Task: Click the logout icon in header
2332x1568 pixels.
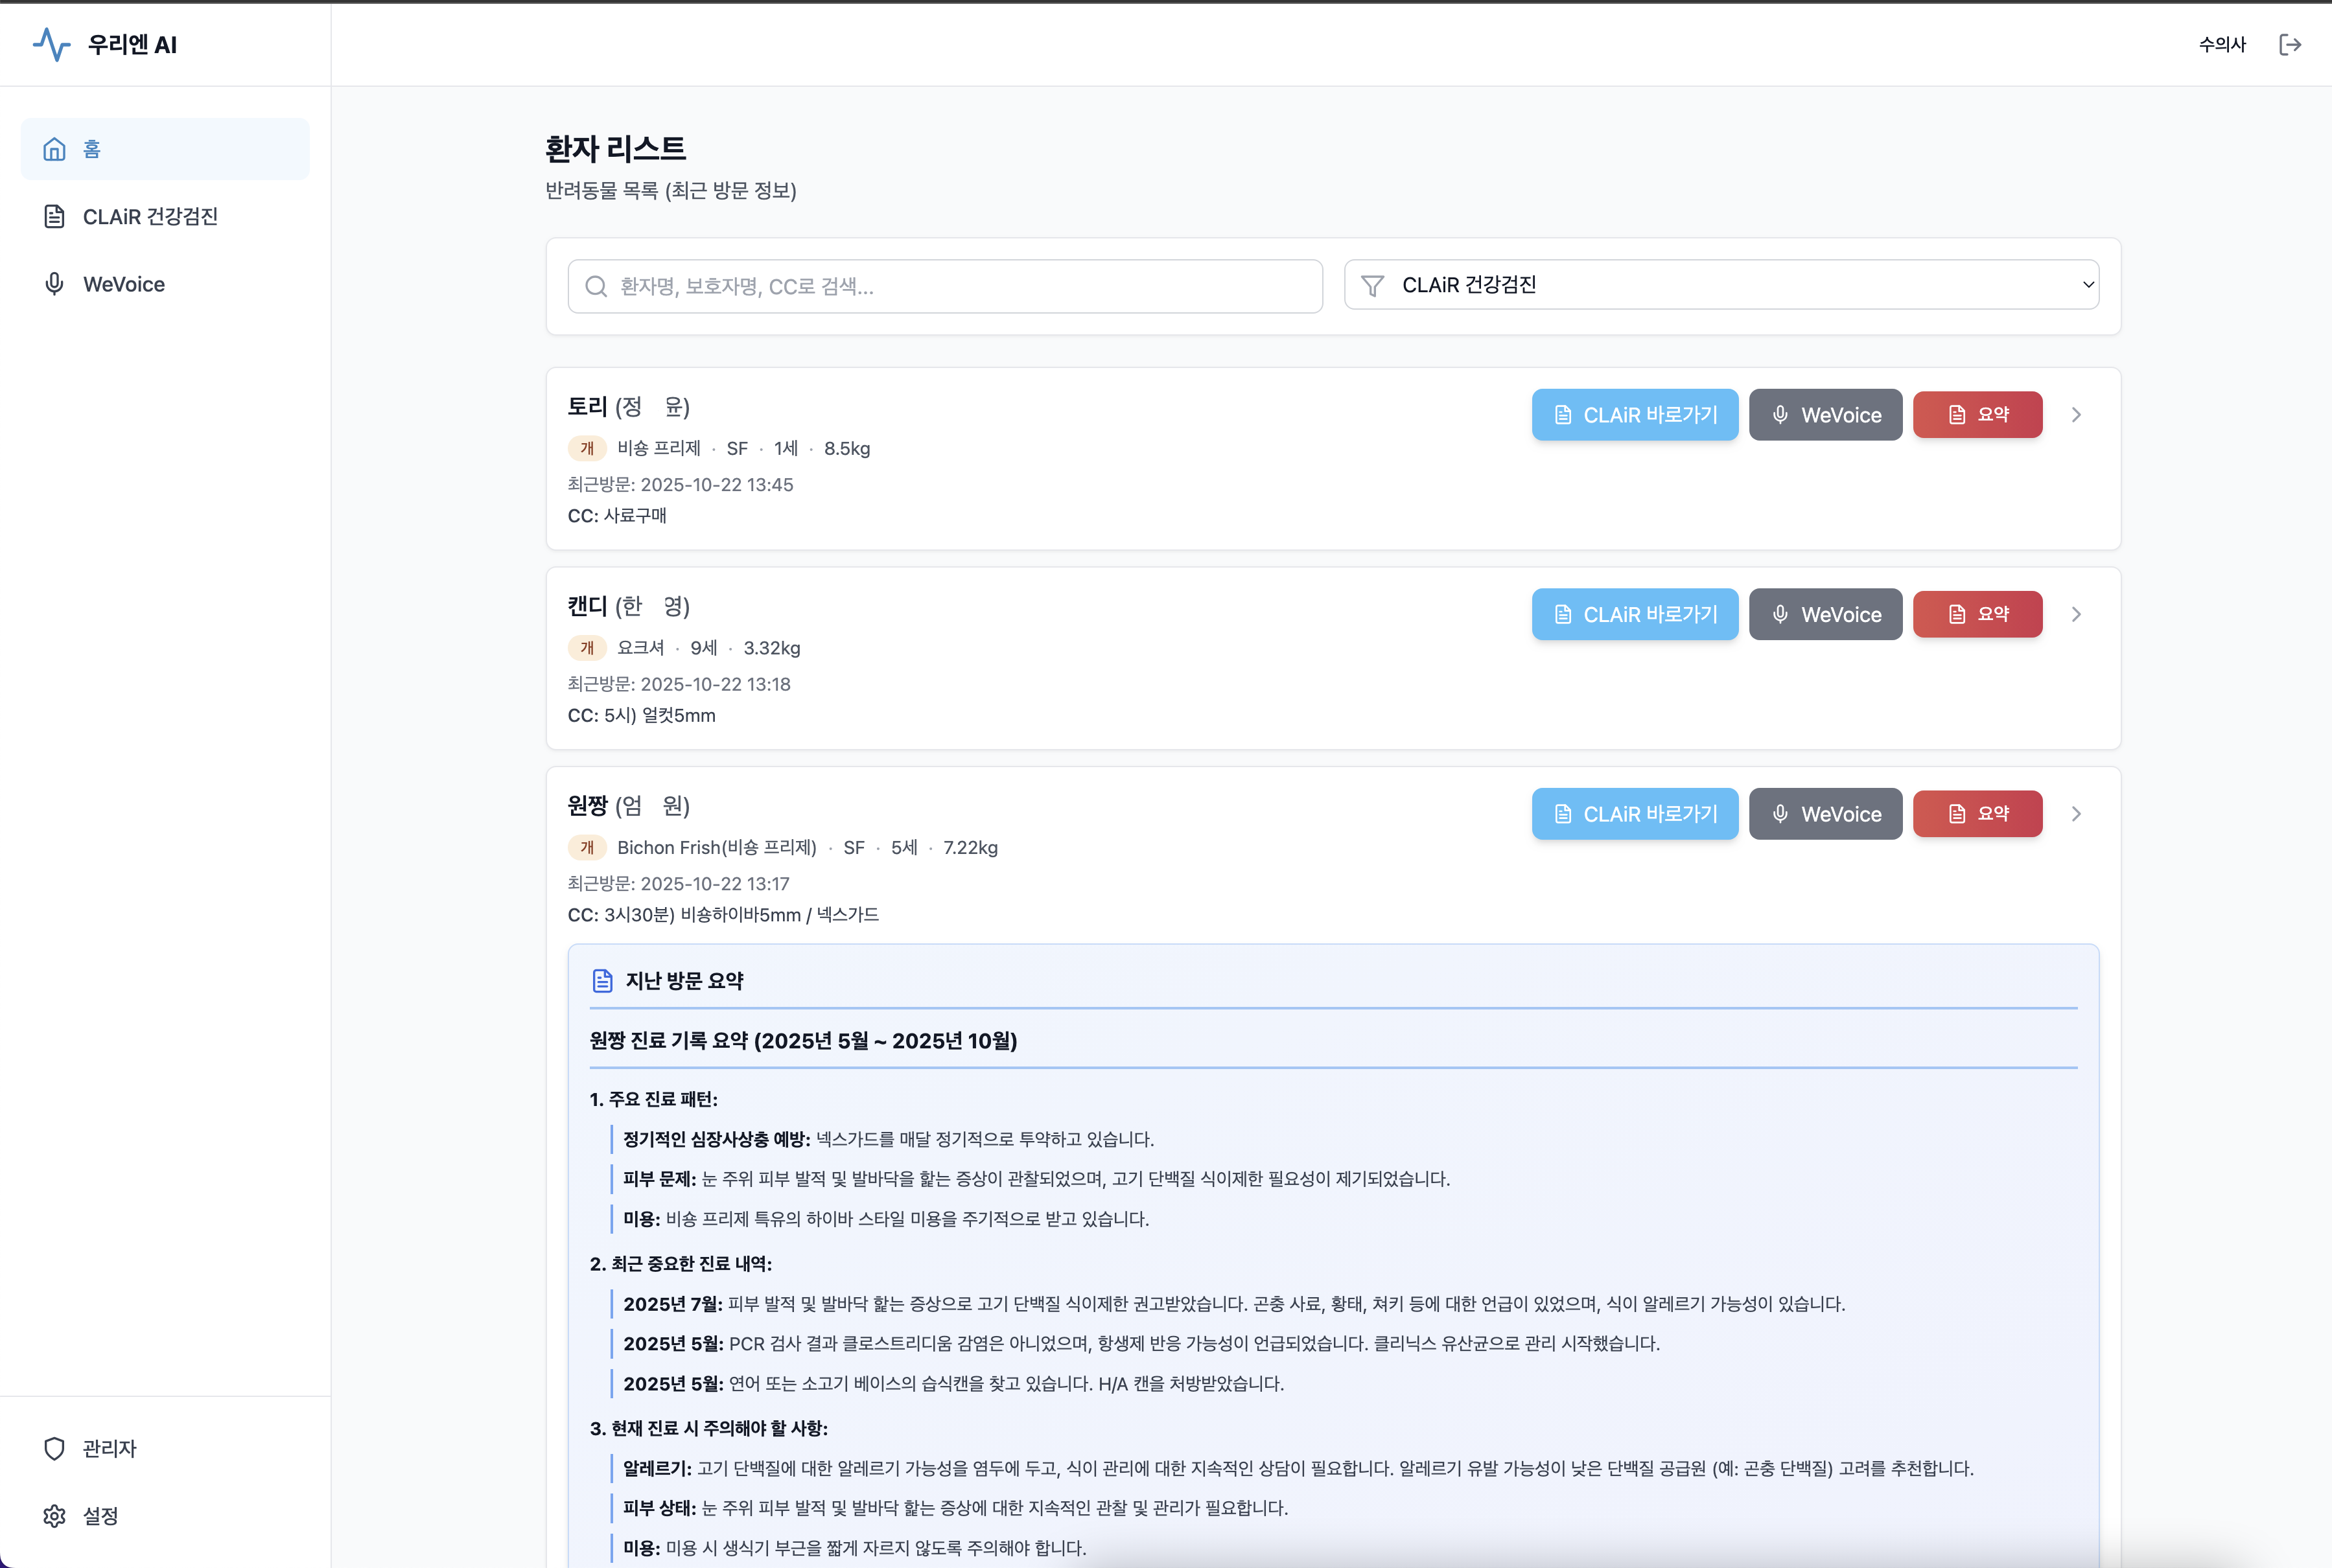Action: click(x=2289, y=44)
